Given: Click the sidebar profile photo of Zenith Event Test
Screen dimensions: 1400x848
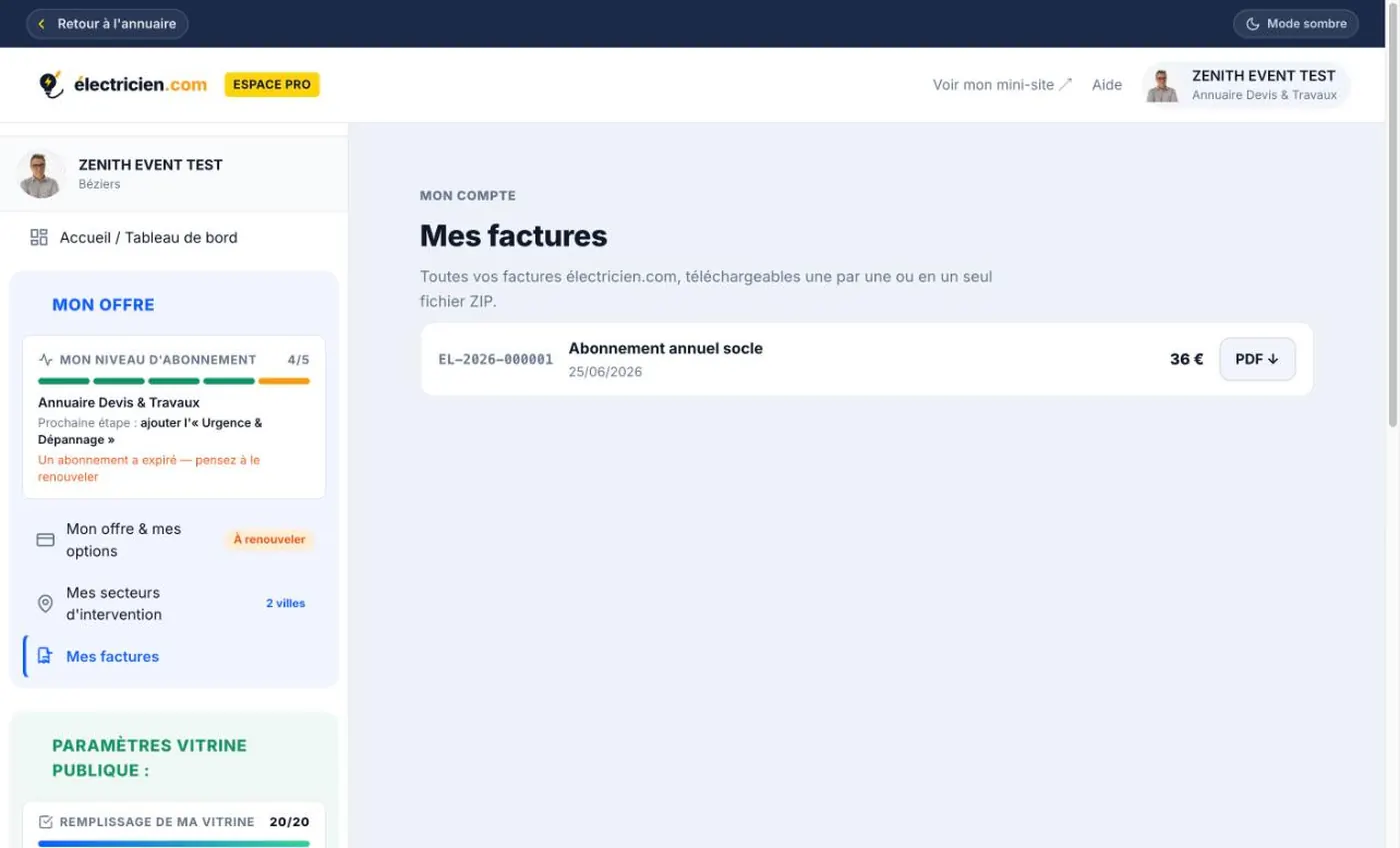Looking at the screenshot, I should tap(41, 174).
